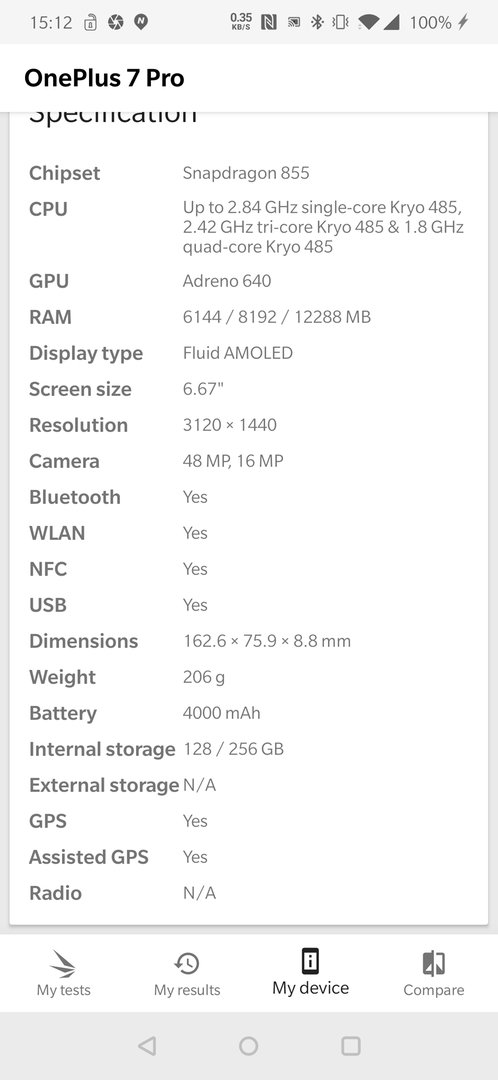The image size is (498, 1080).
Task: Tap the Android home circle button
Action: (x=249, y=1046)
